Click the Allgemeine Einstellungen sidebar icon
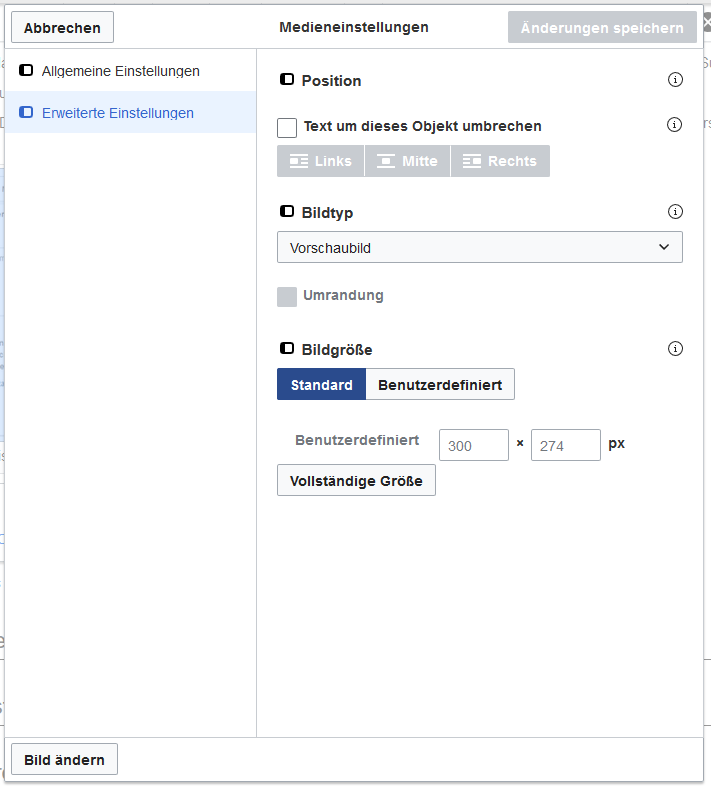711x786 pixels. [26, 70]
